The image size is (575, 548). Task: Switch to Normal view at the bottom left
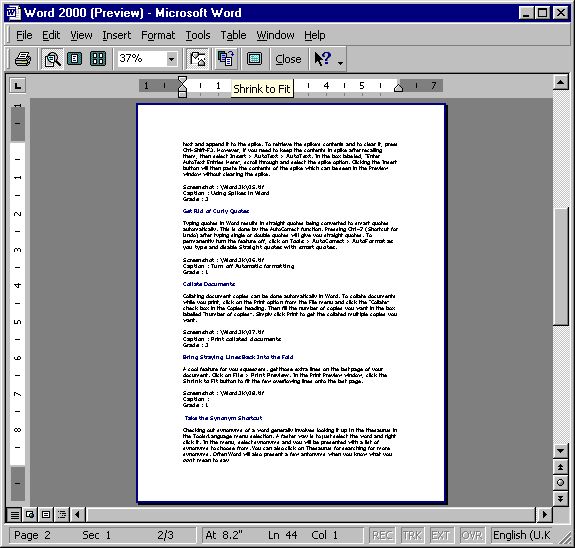coord(15,515)
